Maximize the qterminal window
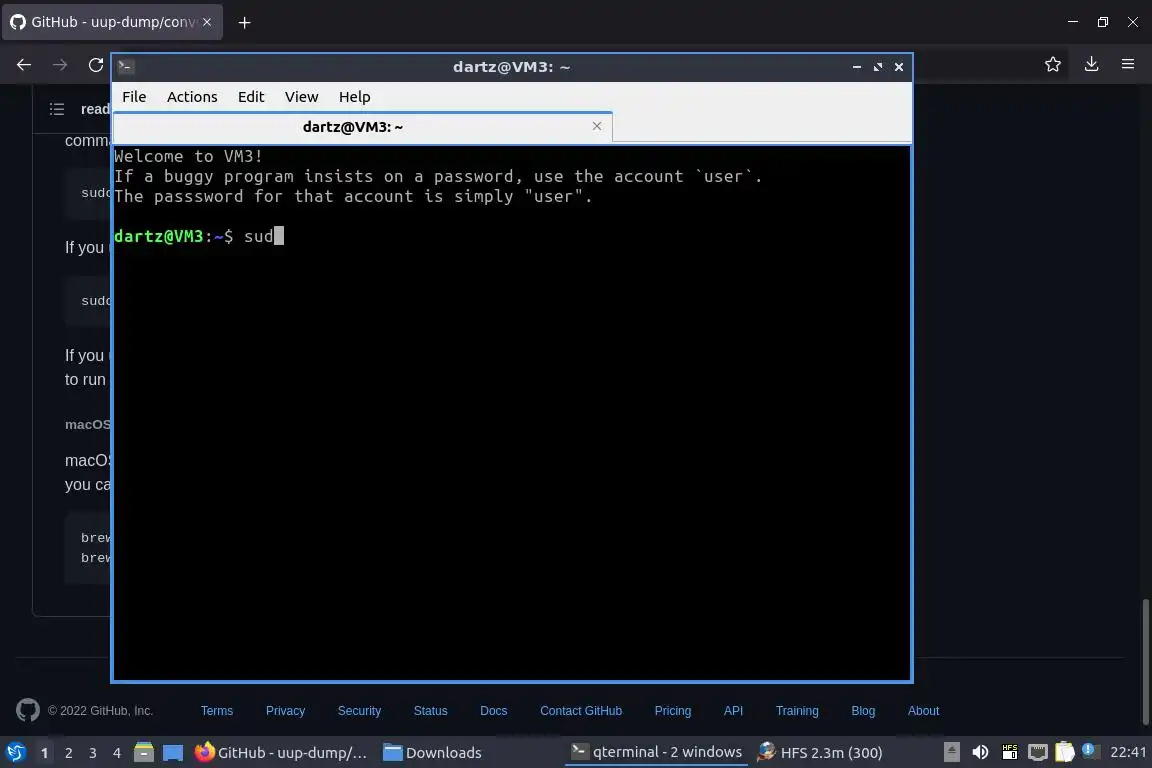Image resolution: width=1152 pixels, height=768 pixels. click(878, 67)
